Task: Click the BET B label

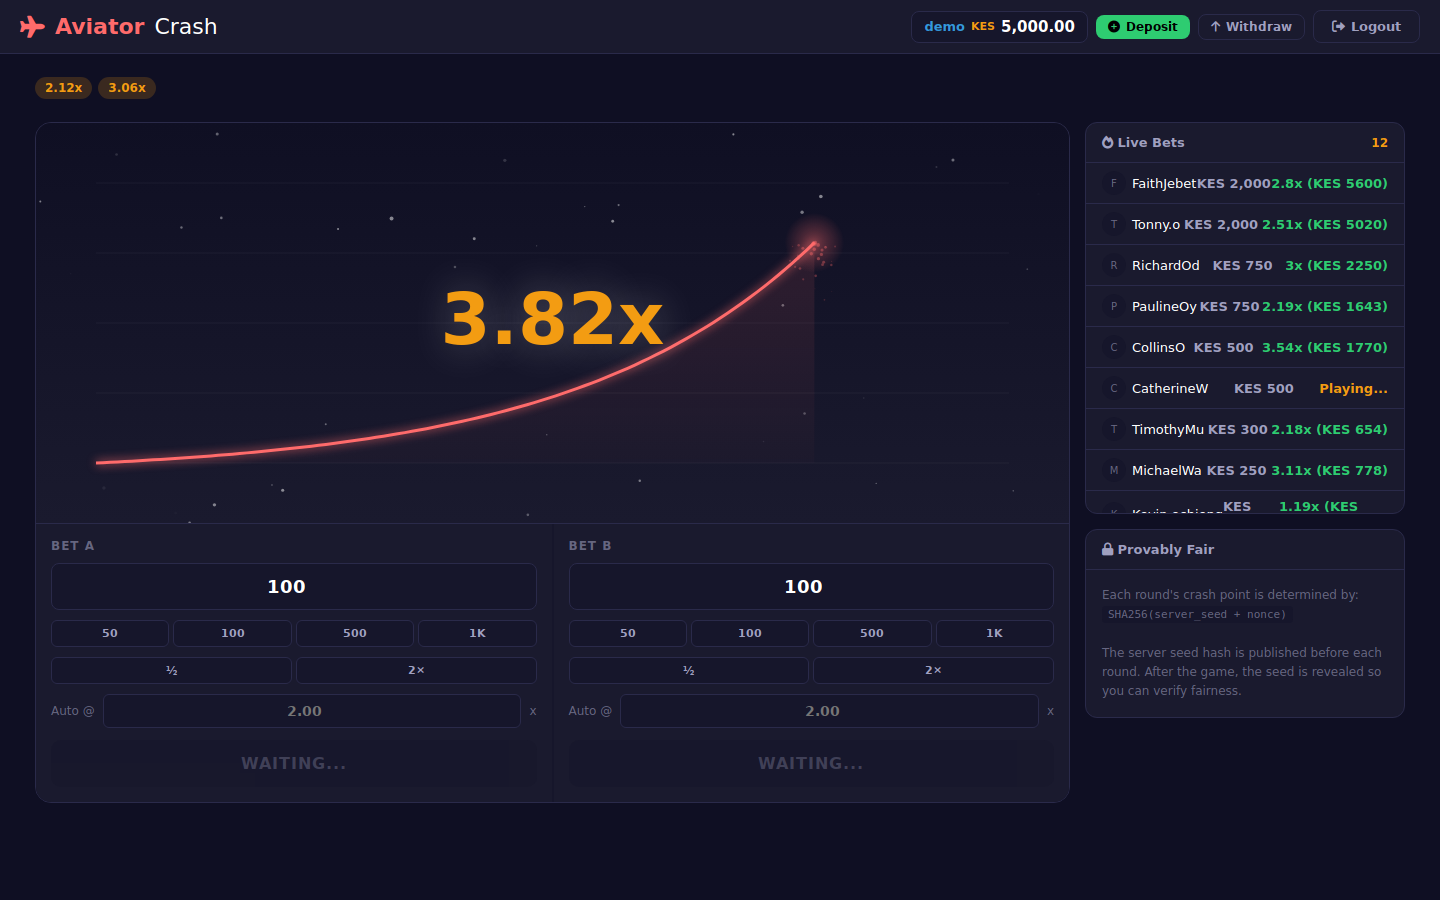Action: 590,546
